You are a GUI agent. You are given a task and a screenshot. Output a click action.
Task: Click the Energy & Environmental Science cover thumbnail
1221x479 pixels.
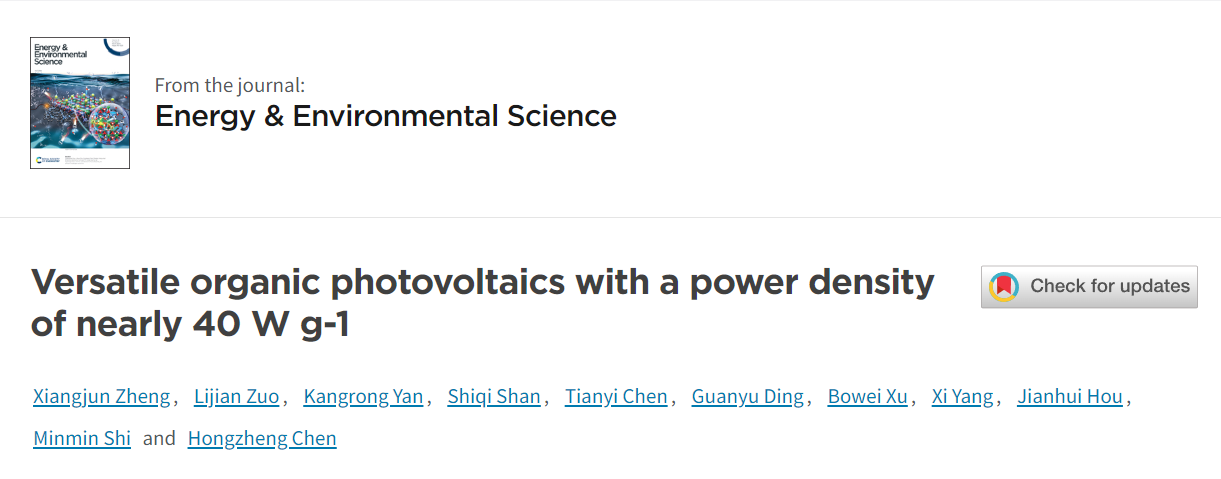pos(80,103)
